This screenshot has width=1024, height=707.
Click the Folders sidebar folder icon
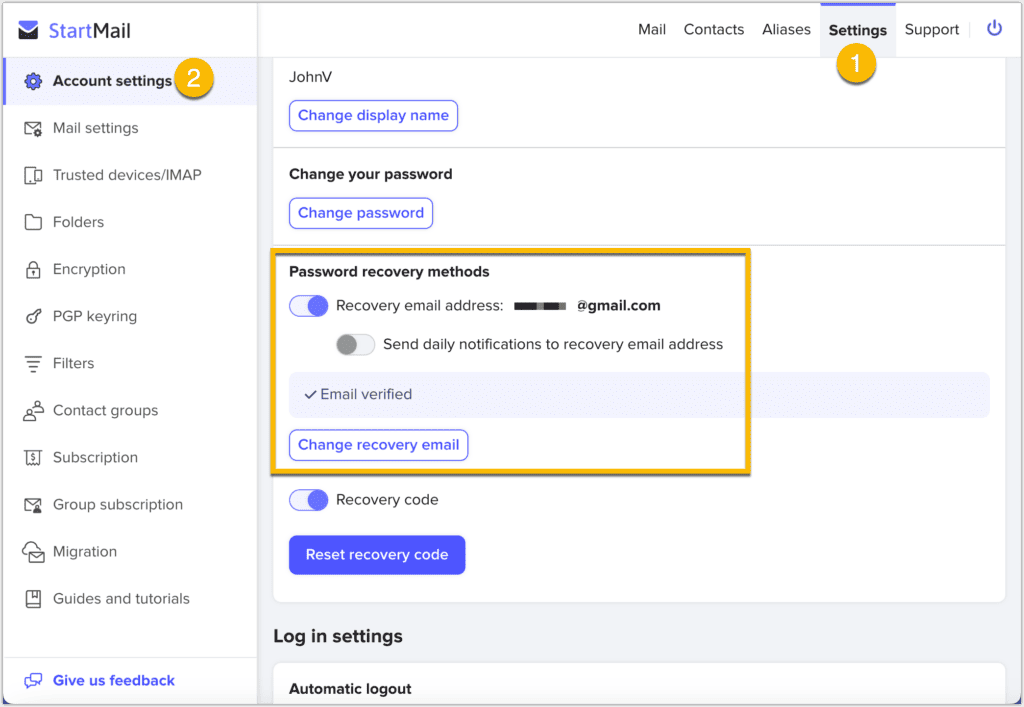tap(33, 222)
